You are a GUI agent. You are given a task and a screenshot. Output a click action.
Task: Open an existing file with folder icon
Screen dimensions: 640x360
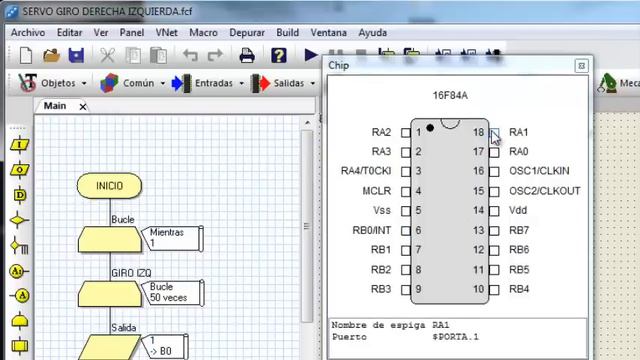click(51, 55)
